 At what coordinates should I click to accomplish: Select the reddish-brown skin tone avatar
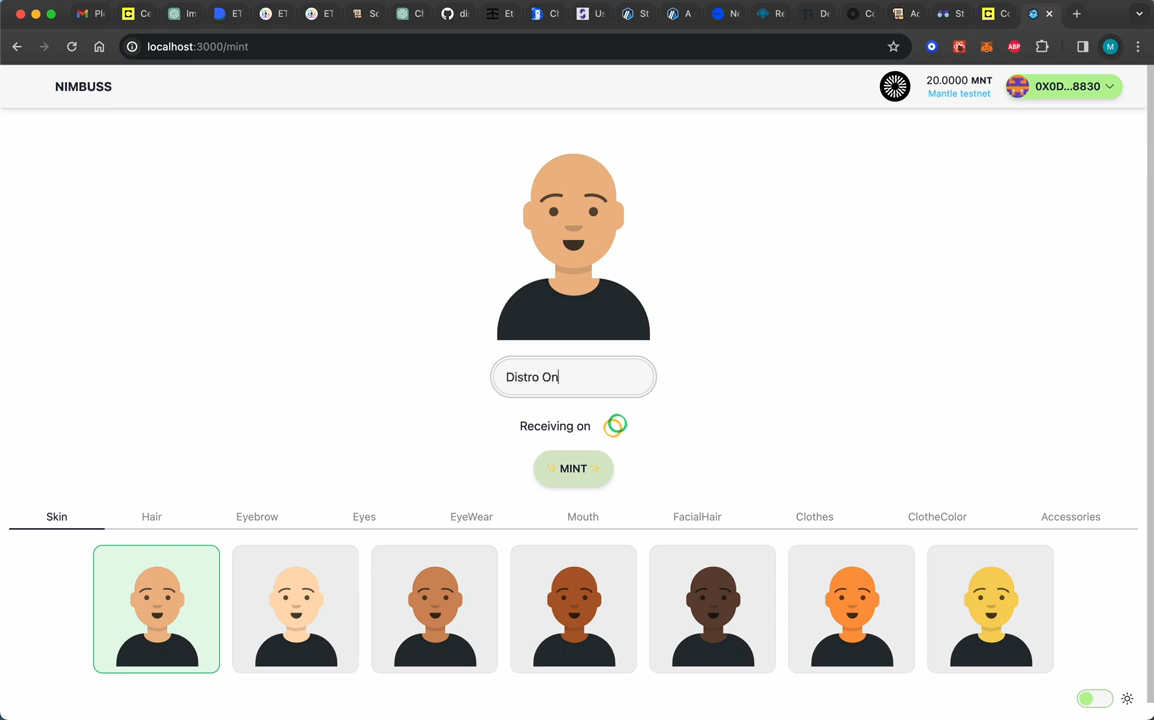pyautogui.click(x=573, y=609)
